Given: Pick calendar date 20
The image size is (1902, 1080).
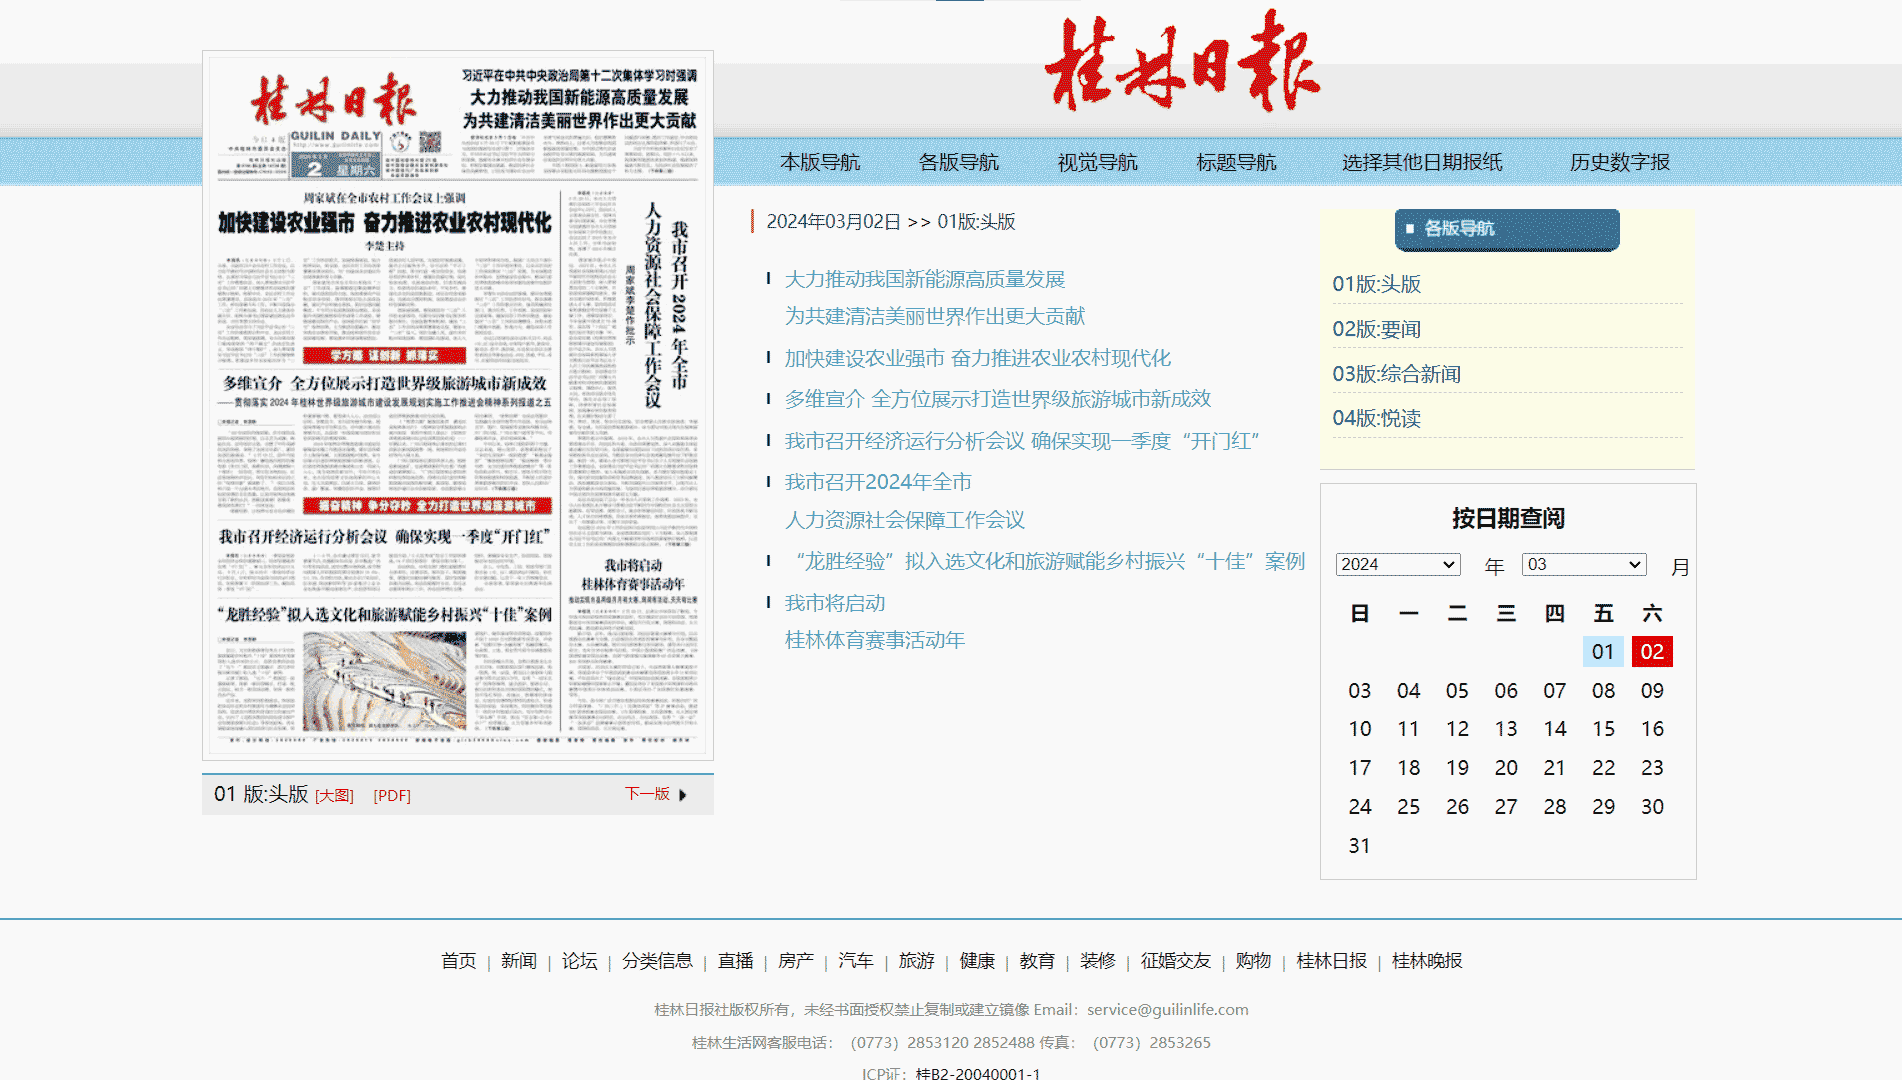Looking at the screenshot, I should pos(1506,768).
